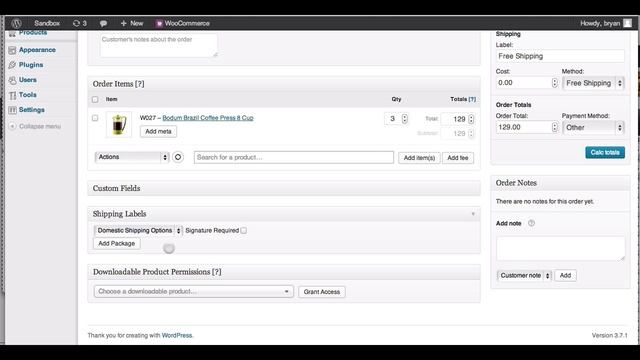
Task: Click the WooCommerce admin bar item
Action: click(x=183, y=23)
